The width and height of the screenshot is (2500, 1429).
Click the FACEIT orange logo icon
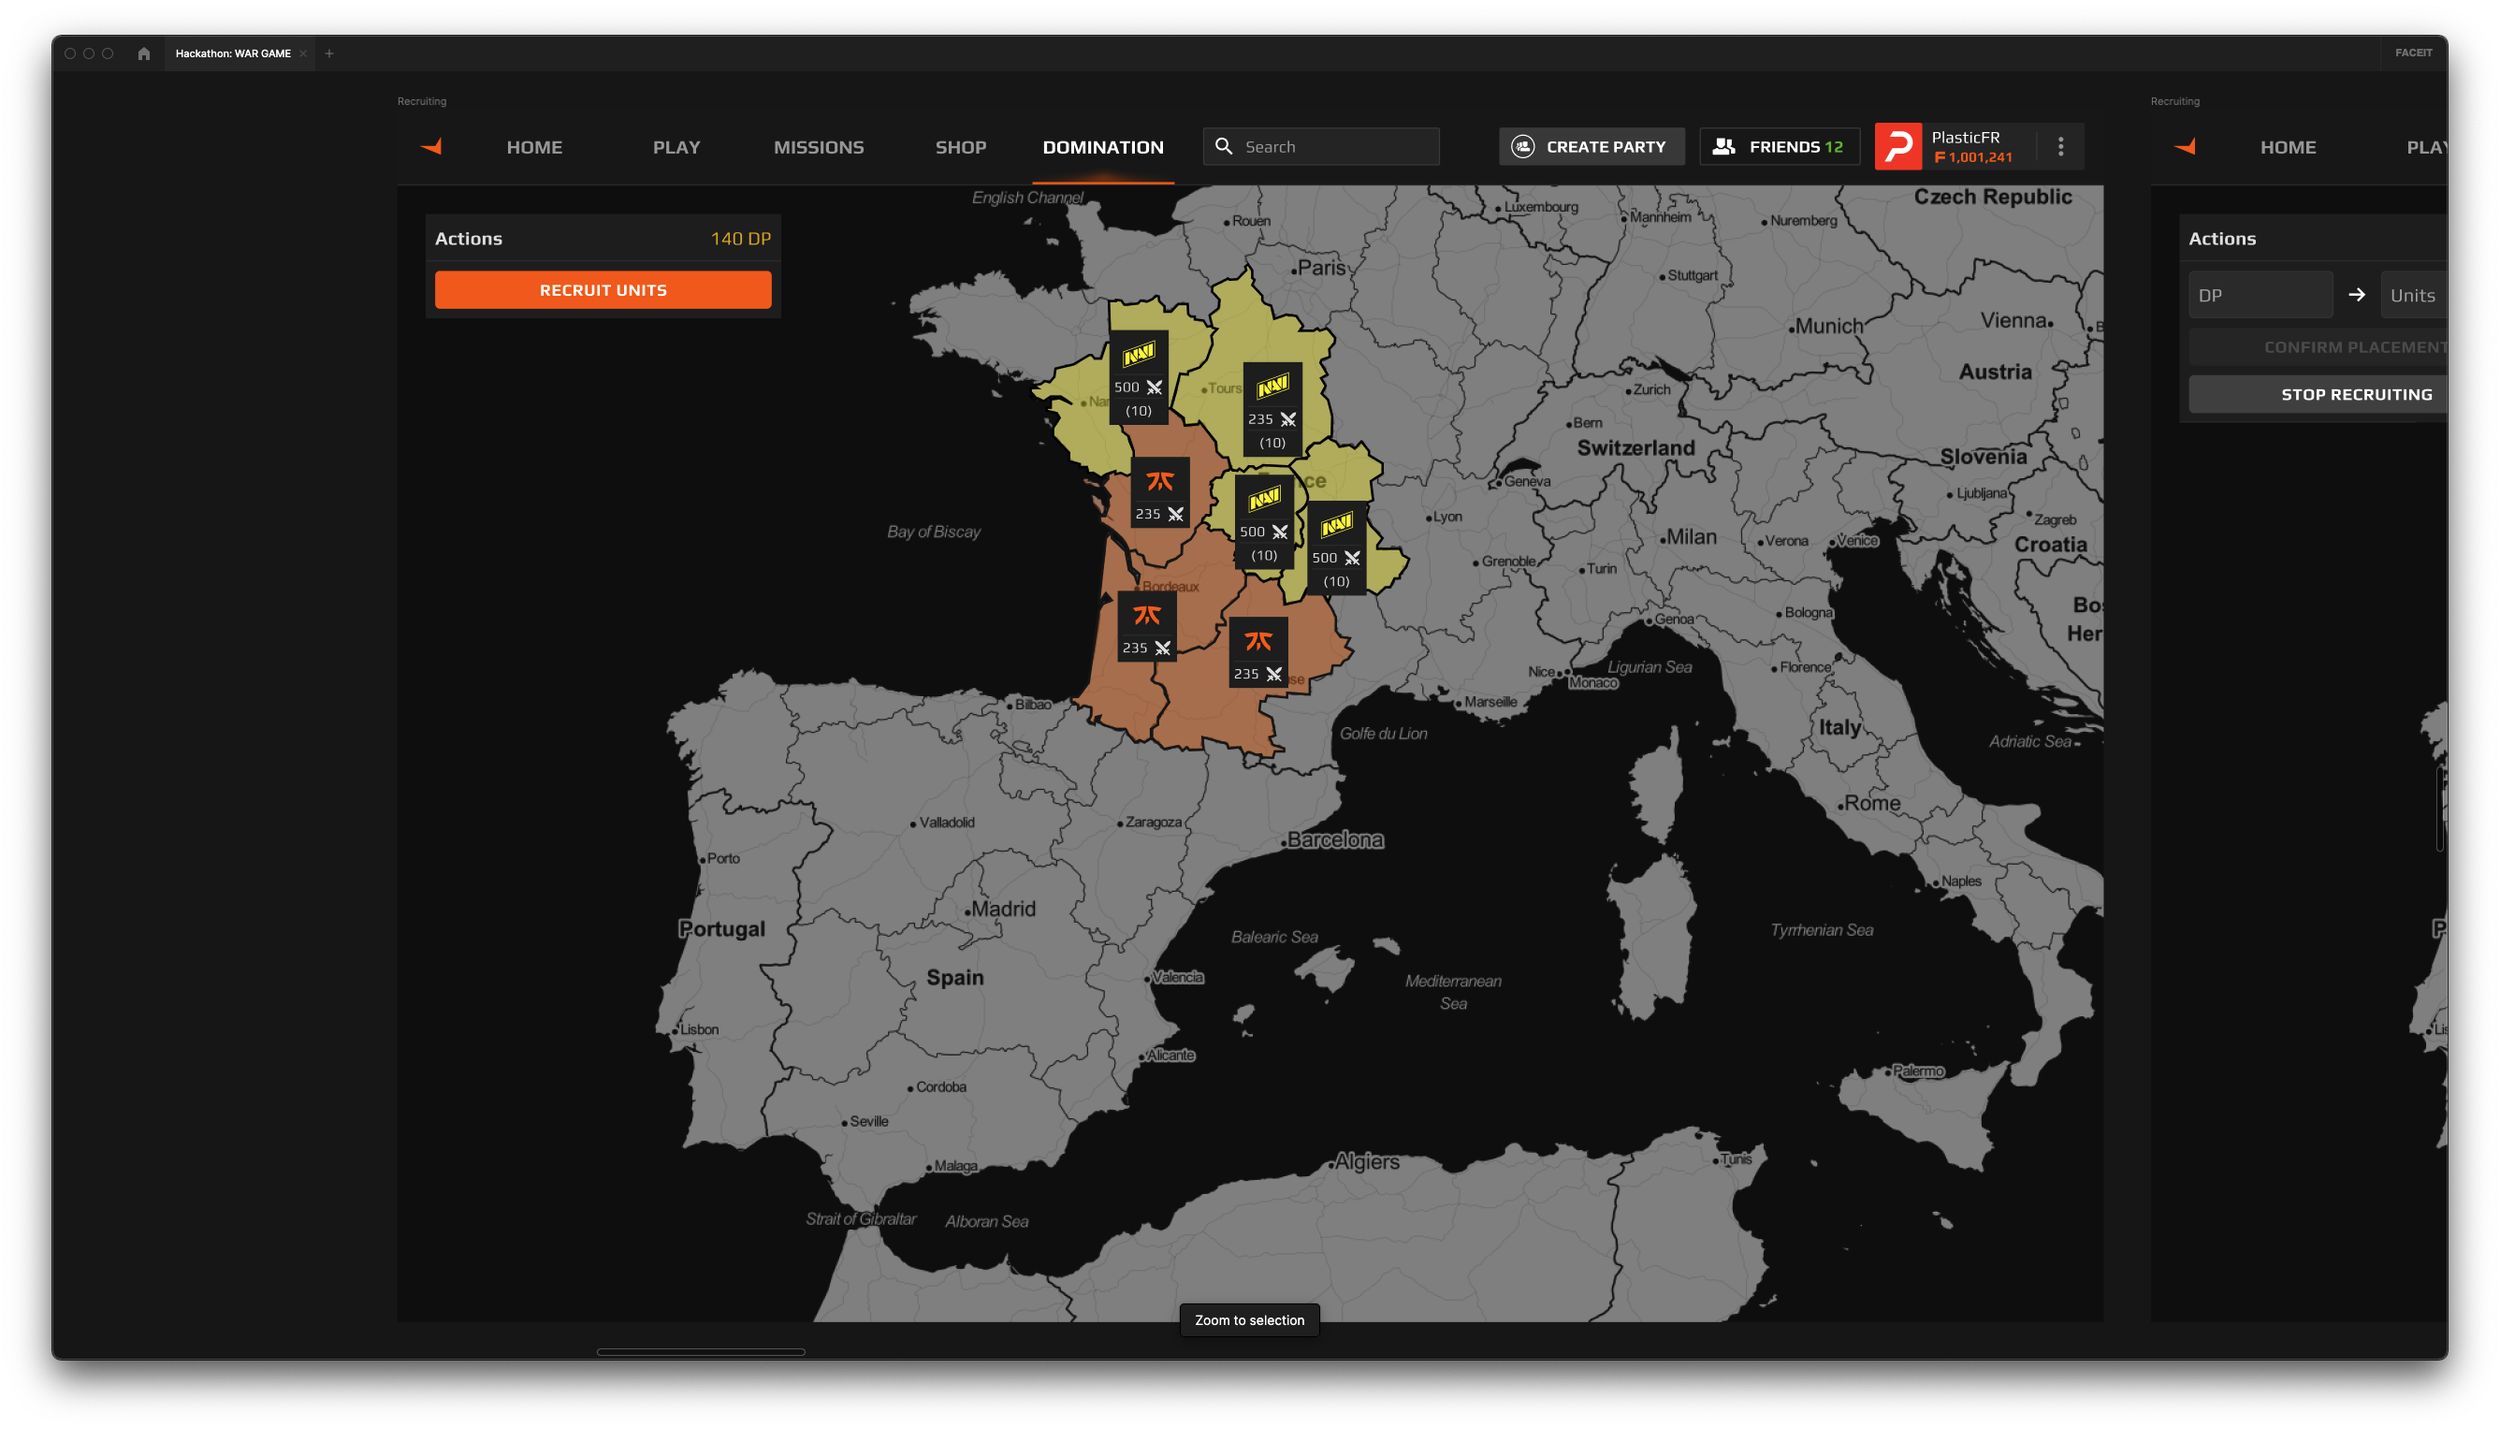point(431,147)
